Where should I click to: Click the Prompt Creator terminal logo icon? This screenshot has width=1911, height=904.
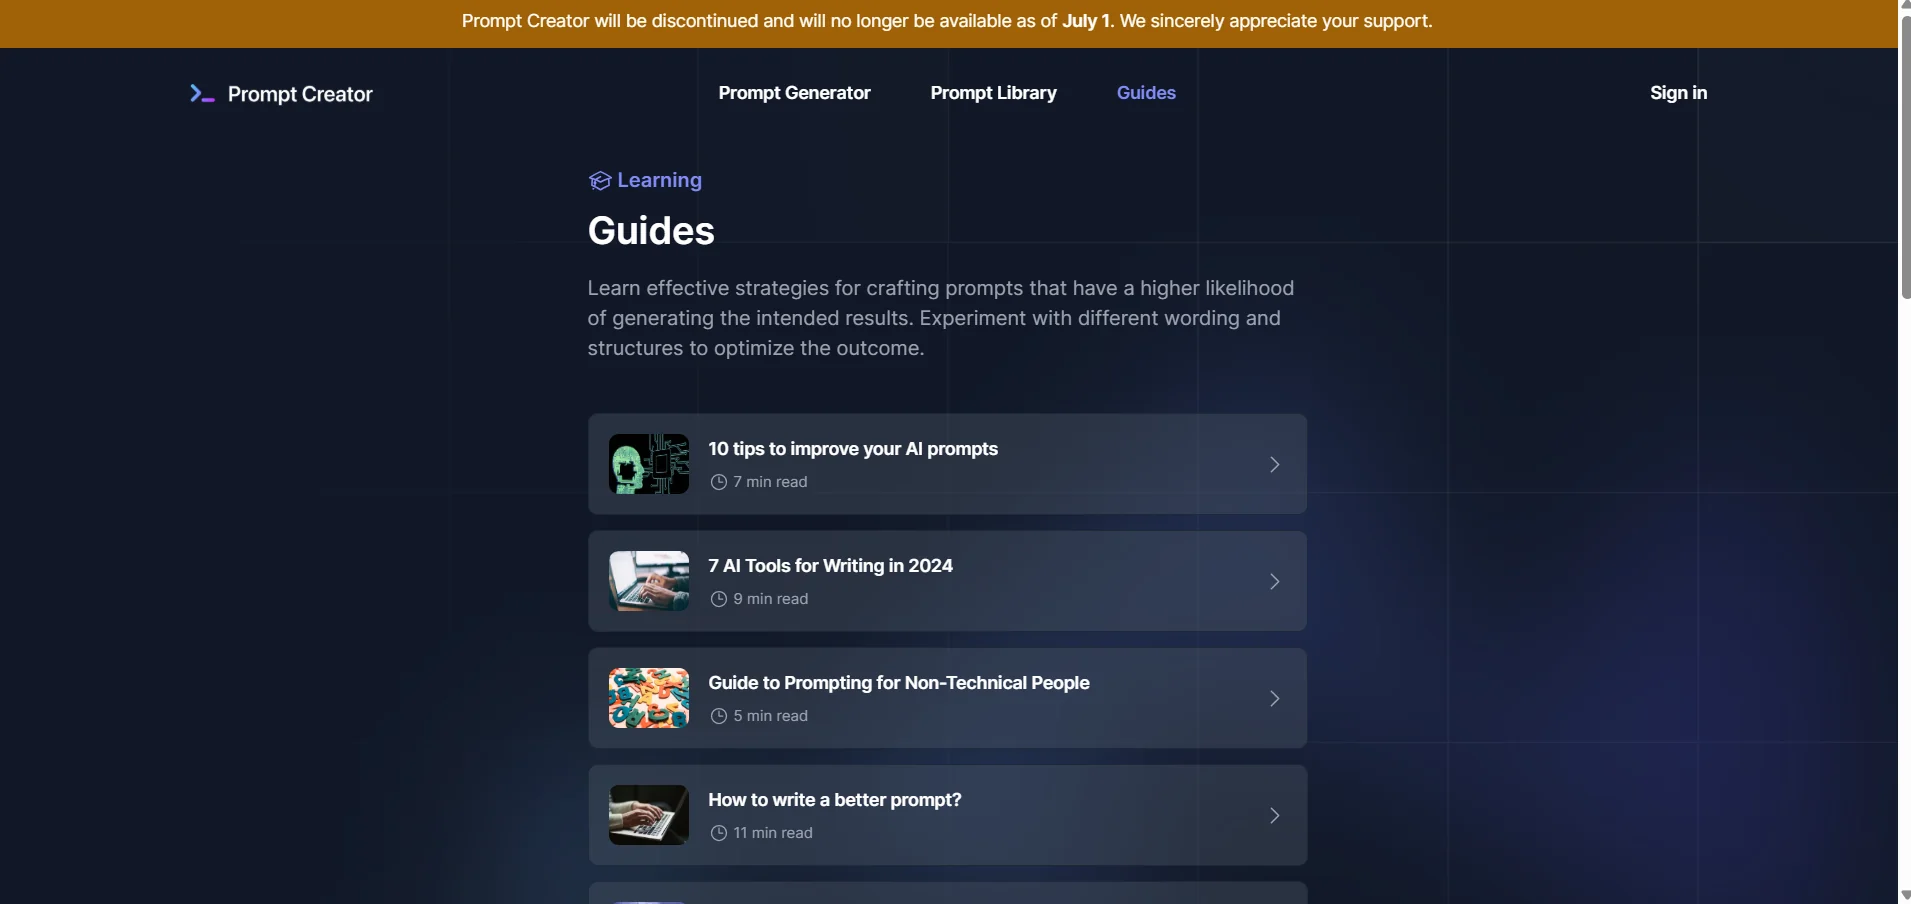202,94
